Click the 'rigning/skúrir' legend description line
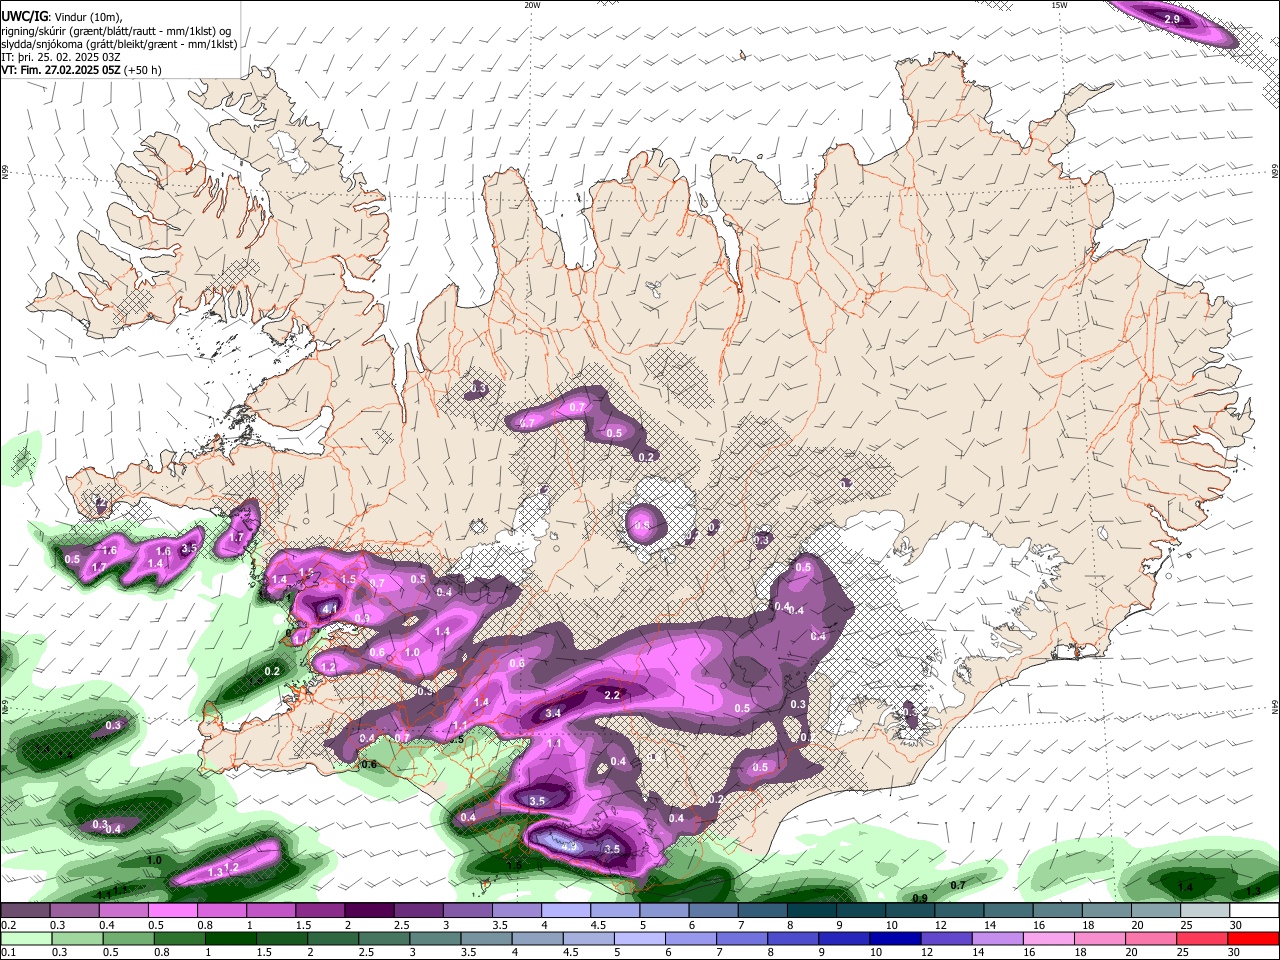The width and height of the screenshot is (1280, 960). coord(116,31)
